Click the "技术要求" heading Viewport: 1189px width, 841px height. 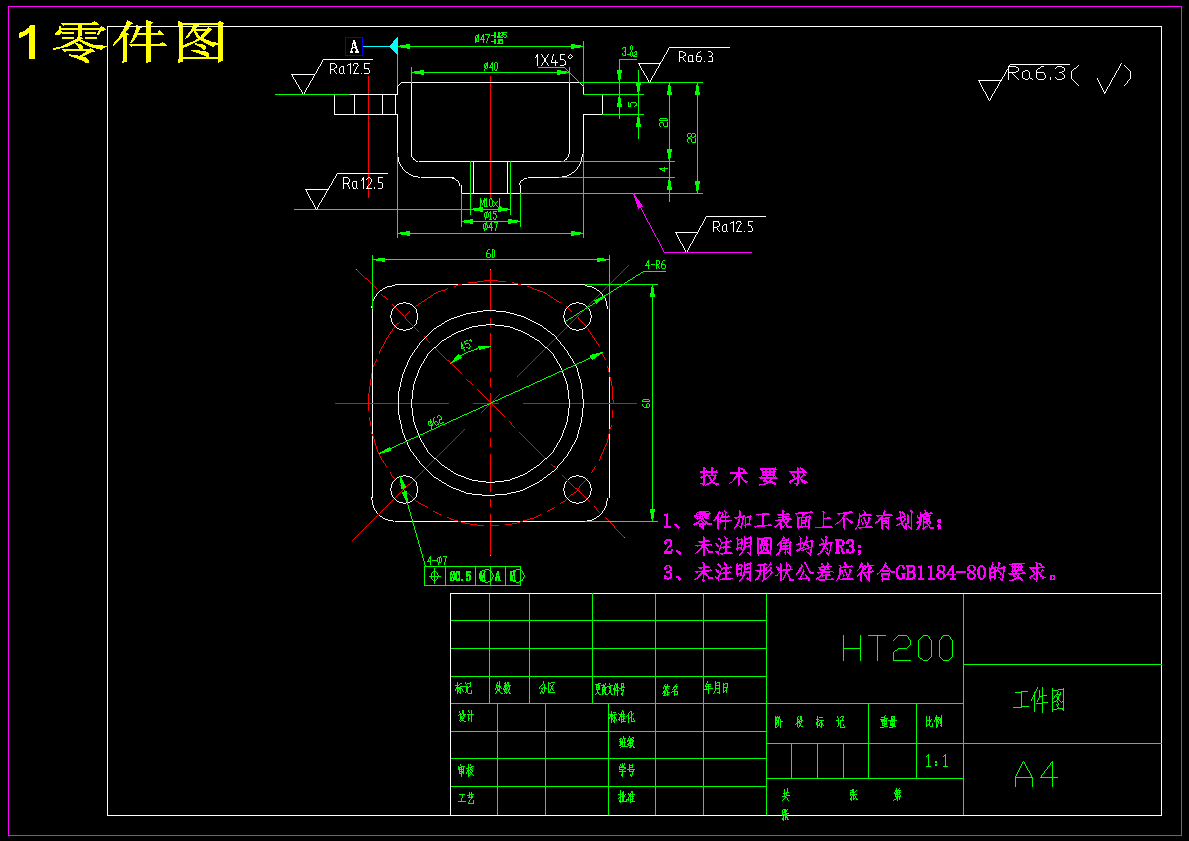point(754,477)
